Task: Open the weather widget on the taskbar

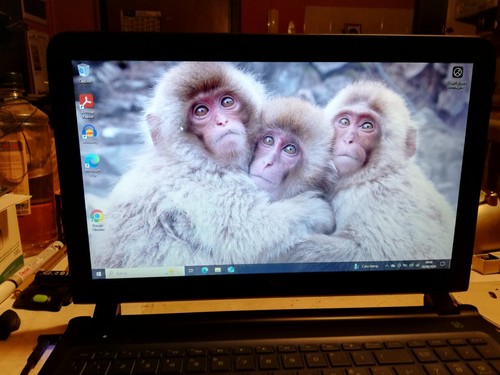Action: [366, 266]
